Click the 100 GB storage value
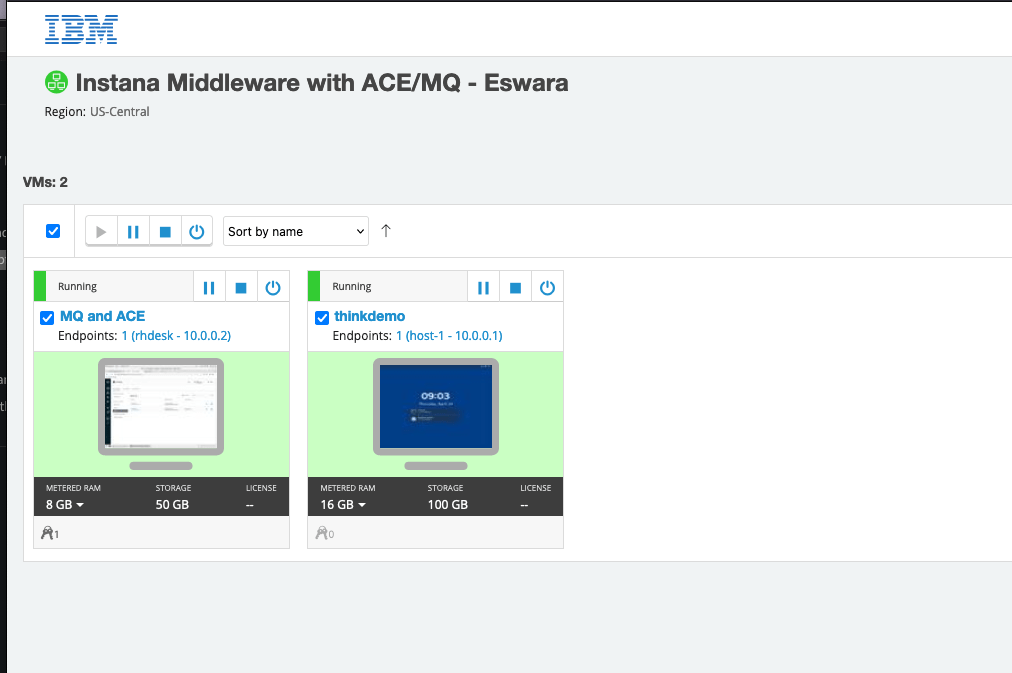This screenshot has width=1012, height=673. (448, 505)
